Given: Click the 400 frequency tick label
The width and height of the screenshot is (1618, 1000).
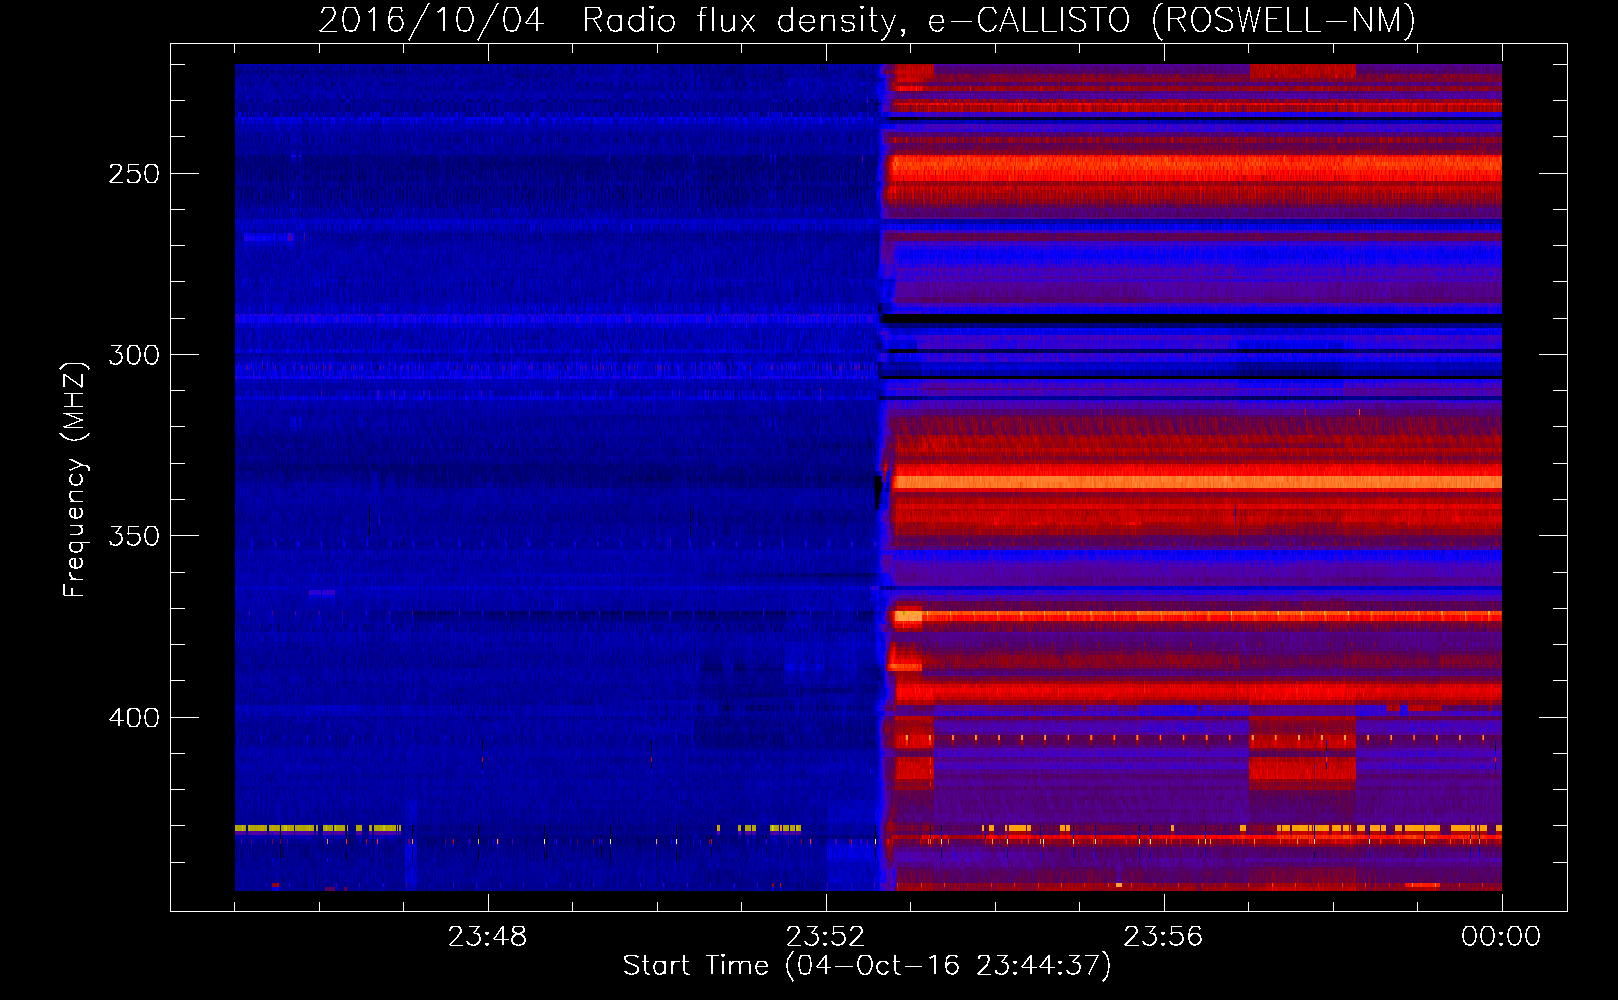Looking at the screenshot, I should pos(134,718).
